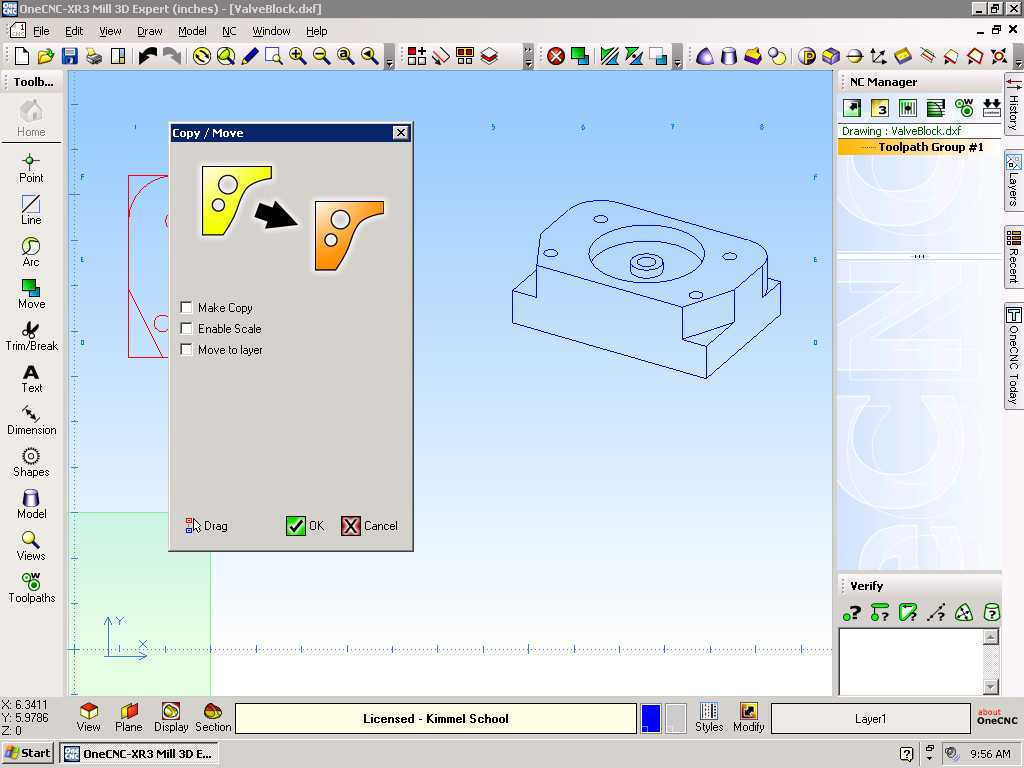Click the Undo arrow icon
This screenshot has height=768, width=1024.
(x=148, y=56)
